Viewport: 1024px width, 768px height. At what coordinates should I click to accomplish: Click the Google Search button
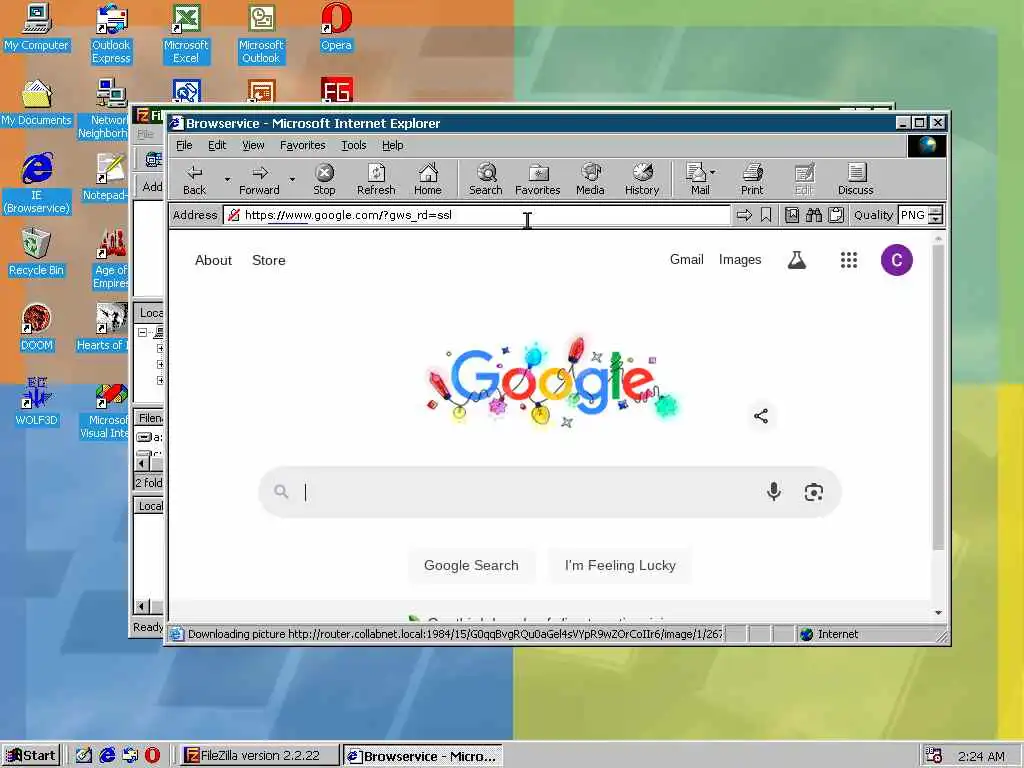(471, 566)
